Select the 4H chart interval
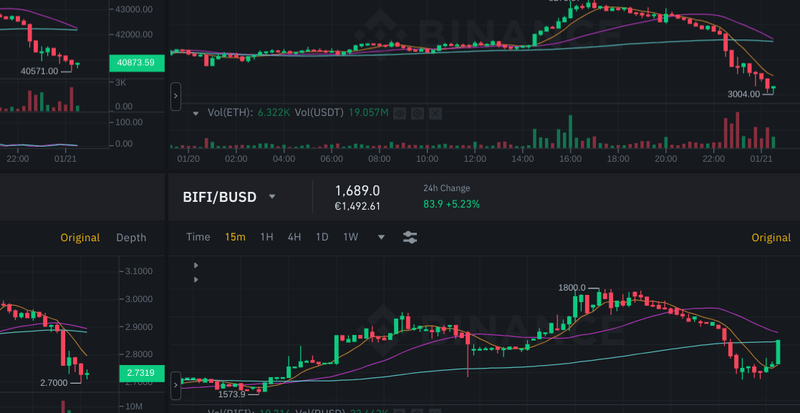The image size is (800, 413). tap(294, 237)
